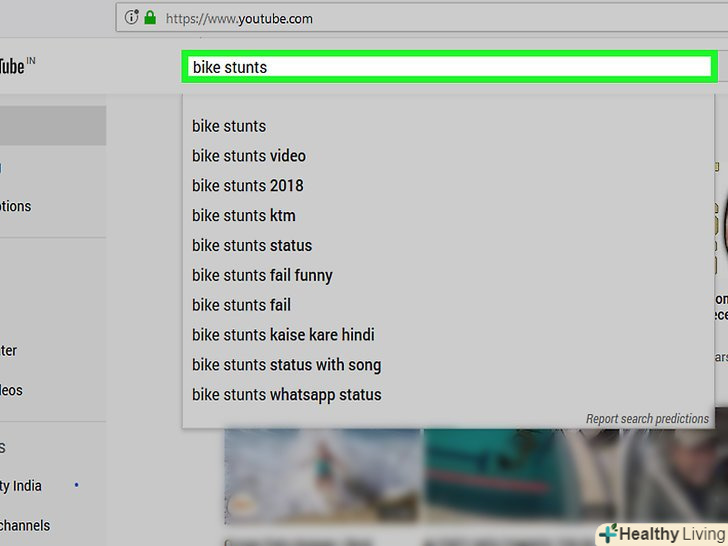Pick suggestion 'bike stunts ktm'
This screenshot has width=728, height=546.
448,215
